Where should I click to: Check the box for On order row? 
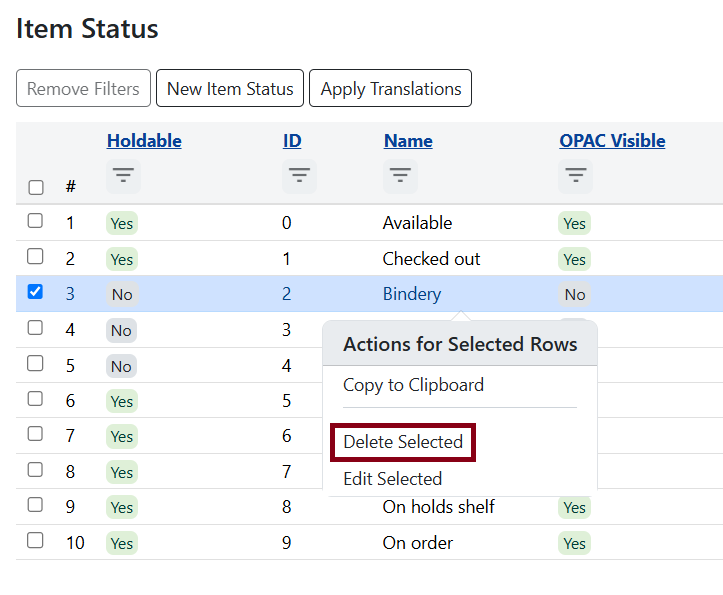coord(35,540)
